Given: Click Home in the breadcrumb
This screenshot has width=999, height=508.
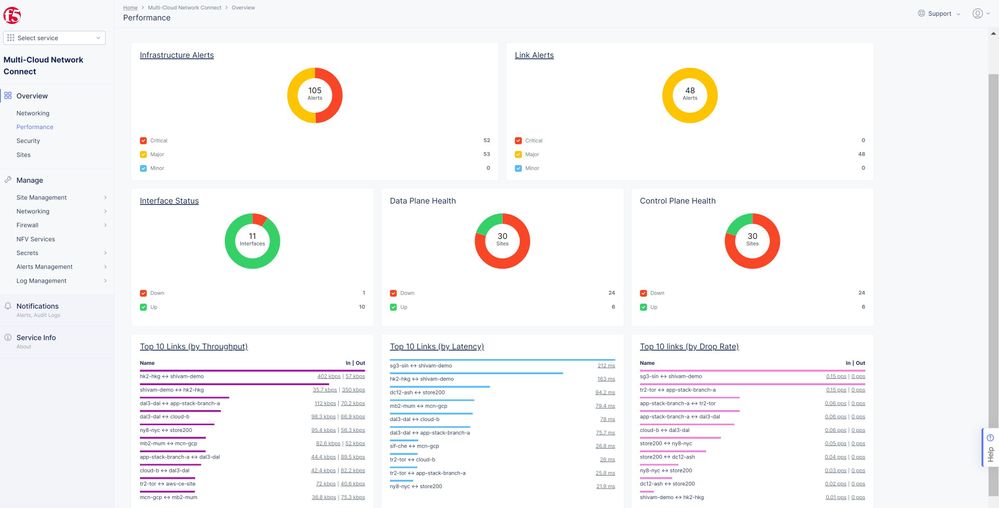Looking at the screenshot, I should click(x=130, y=7).
